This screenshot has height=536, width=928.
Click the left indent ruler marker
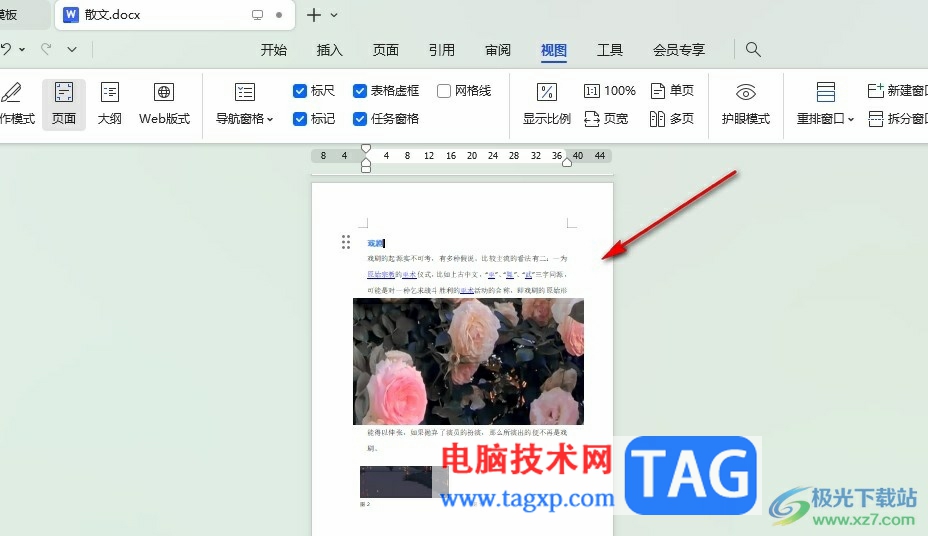pyautogui.click(x=366, y=165)
